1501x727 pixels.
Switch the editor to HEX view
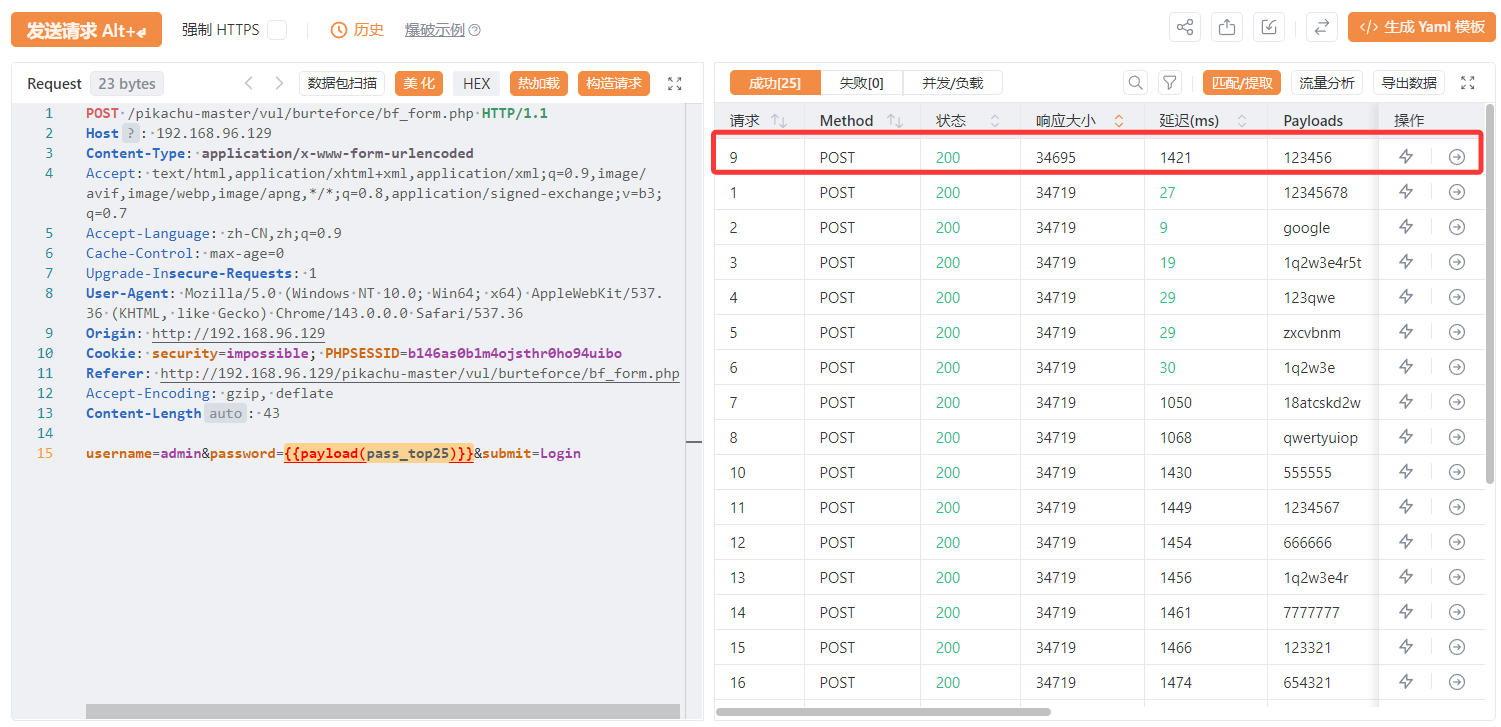476,83
